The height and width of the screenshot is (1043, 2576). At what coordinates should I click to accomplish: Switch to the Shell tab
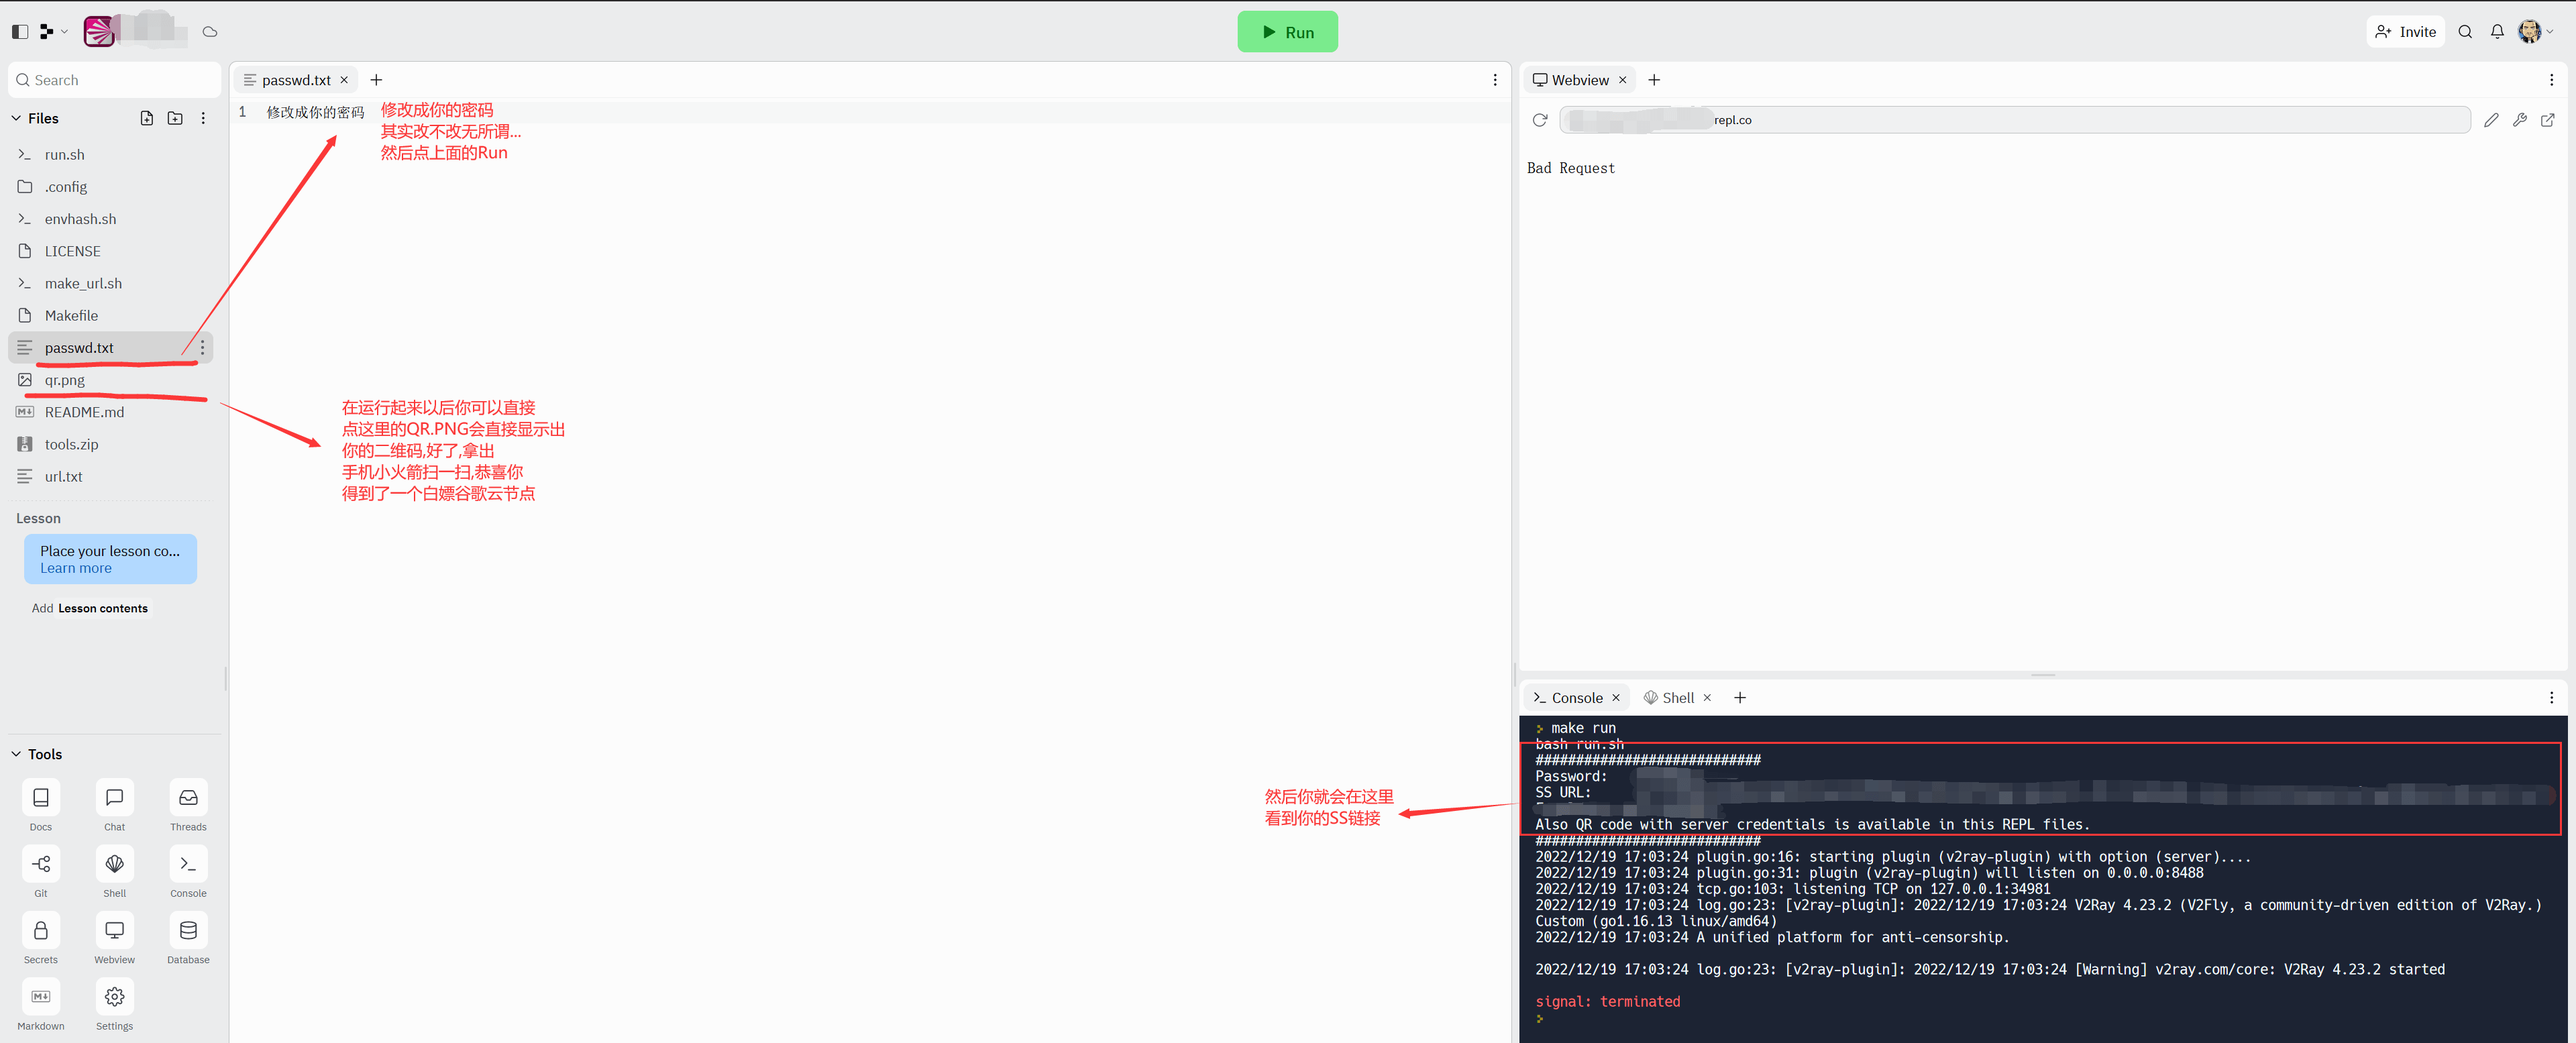[1677, 698]
